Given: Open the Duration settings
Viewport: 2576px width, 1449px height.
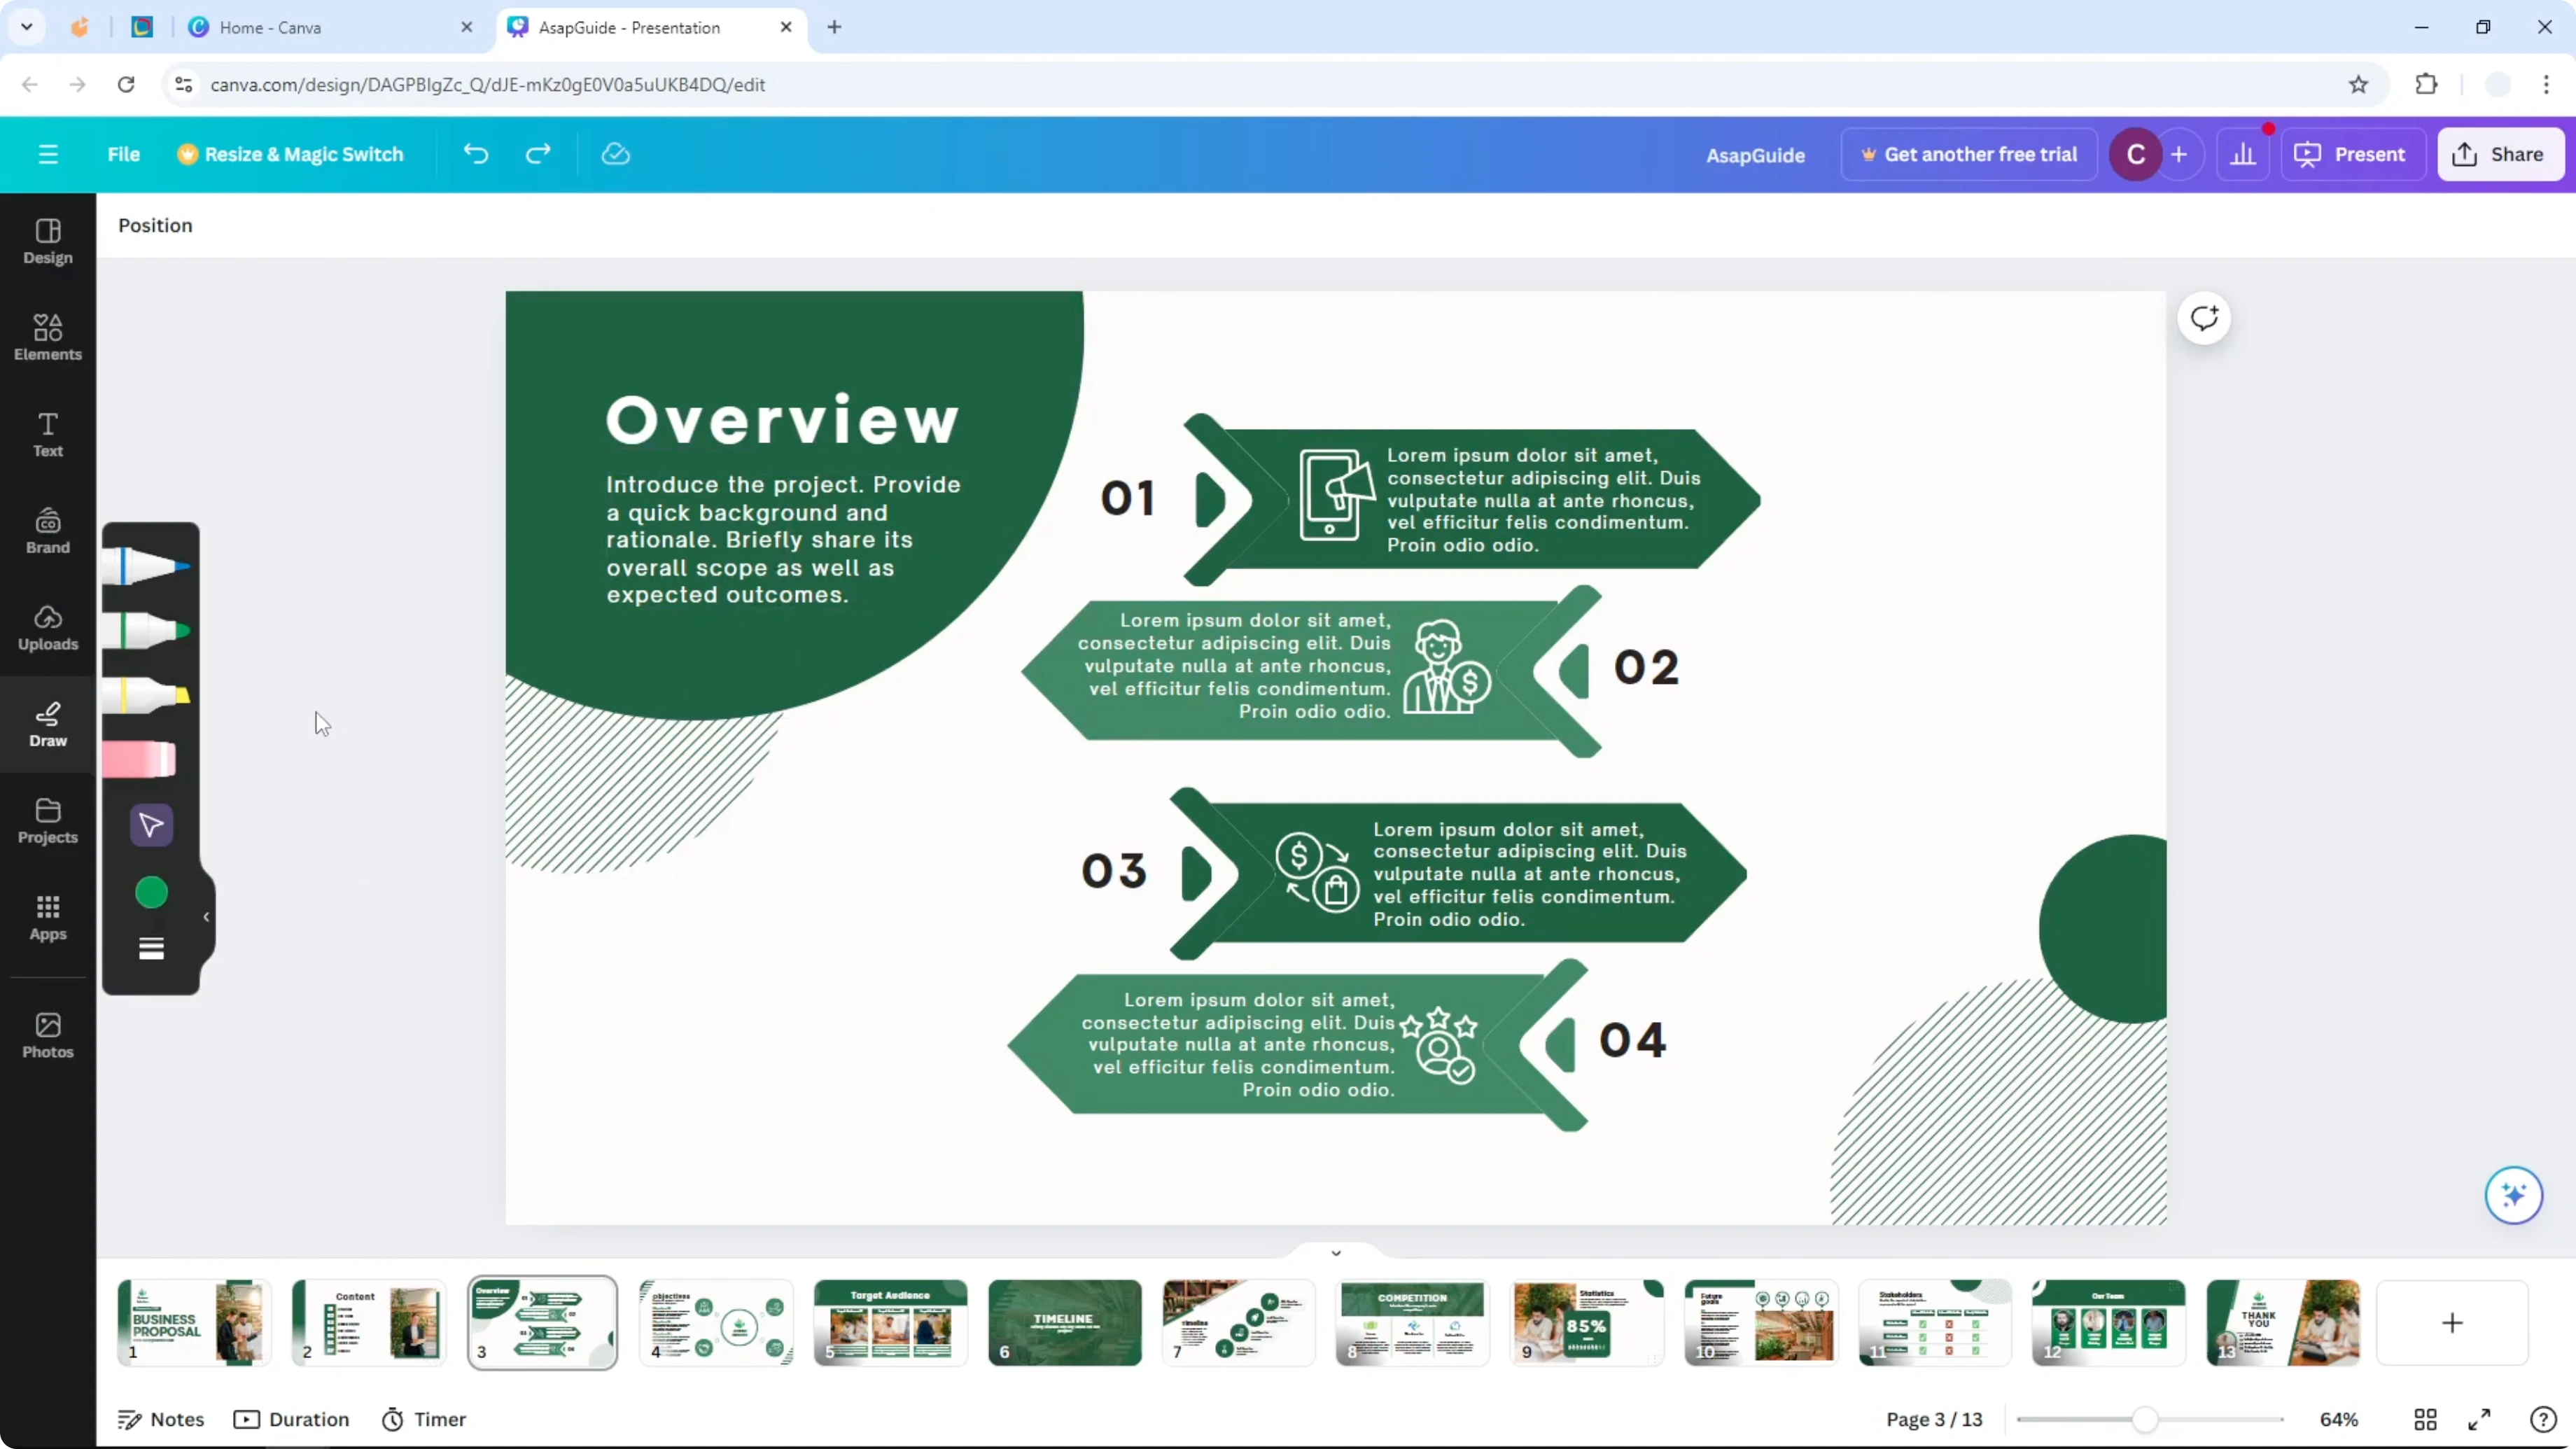Looking at the screenshot, I should (x=291, y=1419).
